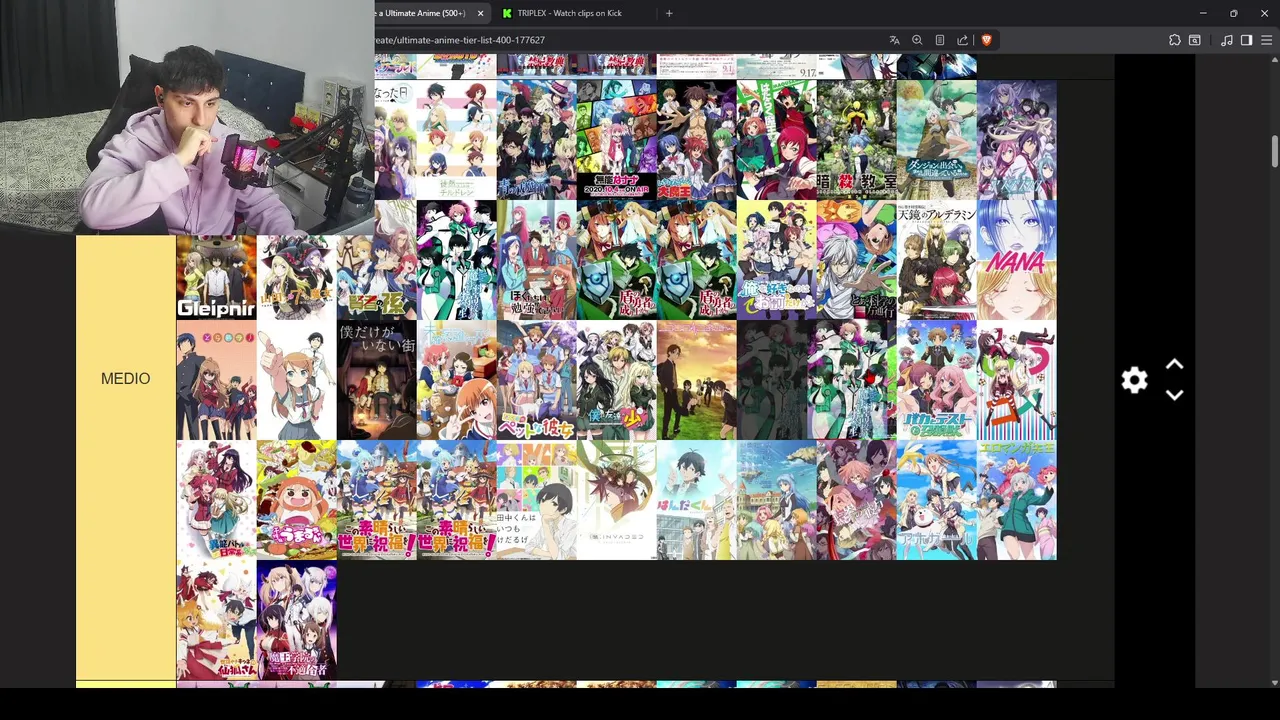Toggle the browser sidebar panel icon

coord(1246,40)
